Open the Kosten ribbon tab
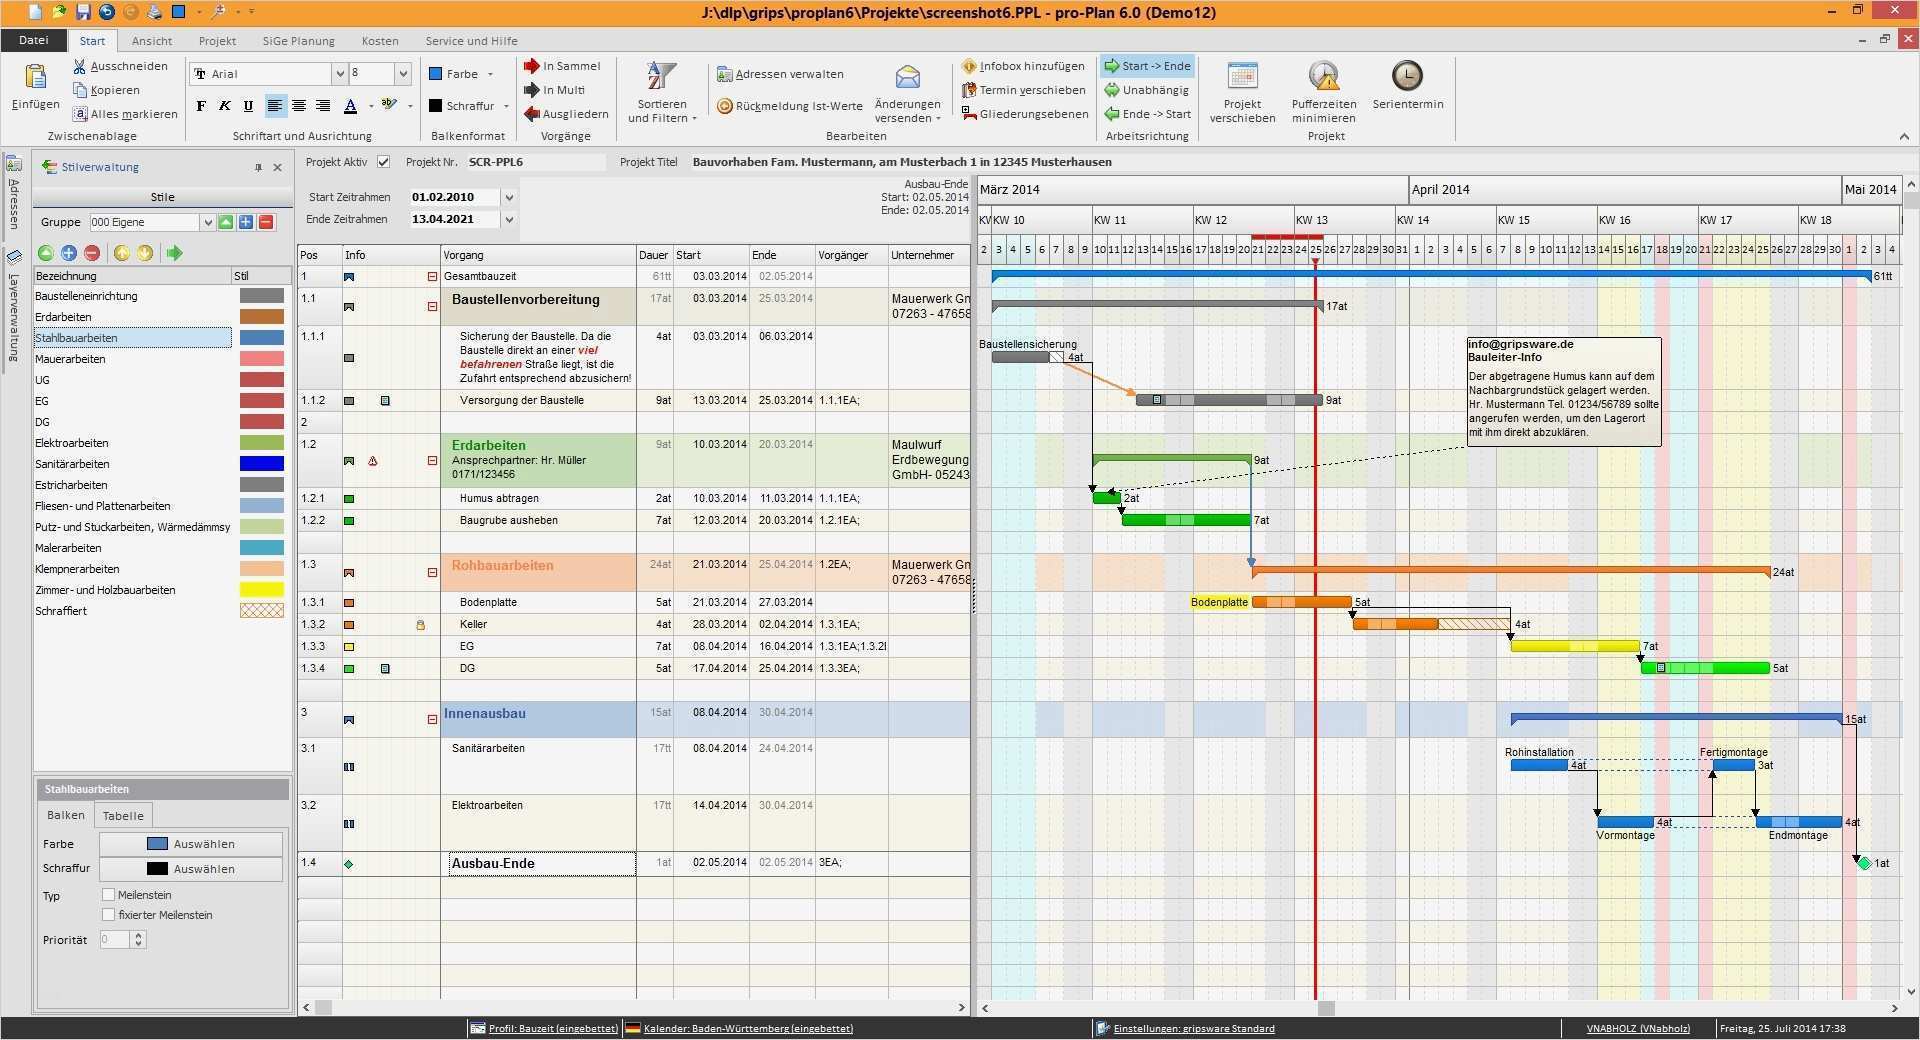 [380, 41]
